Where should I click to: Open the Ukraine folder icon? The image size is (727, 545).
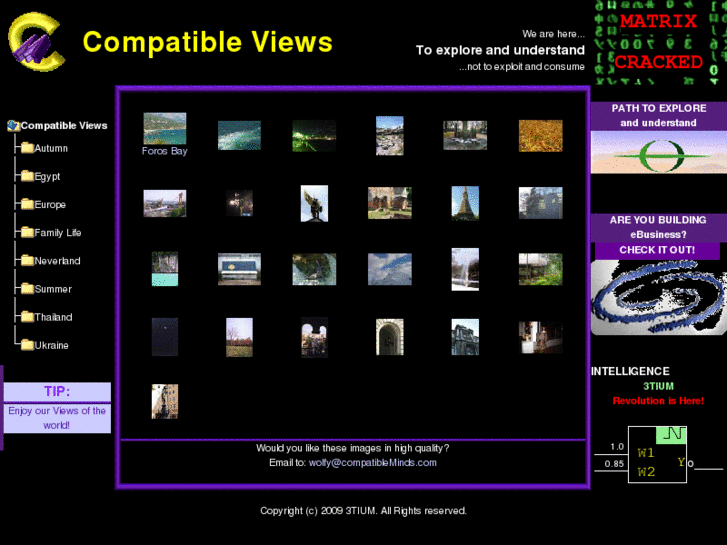(x=27, y=345)
